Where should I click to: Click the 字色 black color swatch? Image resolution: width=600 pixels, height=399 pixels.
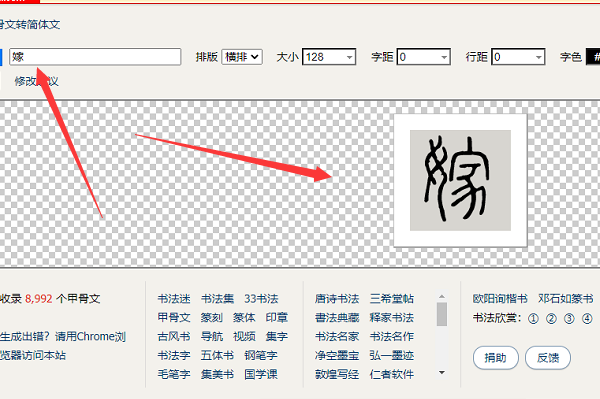click(593, 57)
